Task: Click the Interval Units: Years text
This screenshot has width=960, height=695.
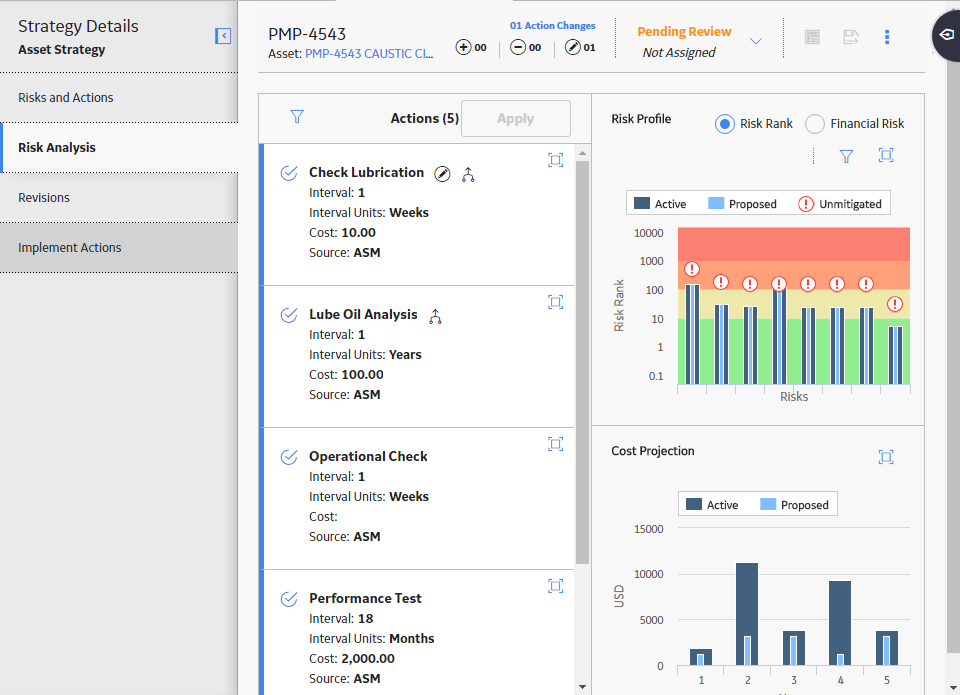Action: [x=365, y=355]
